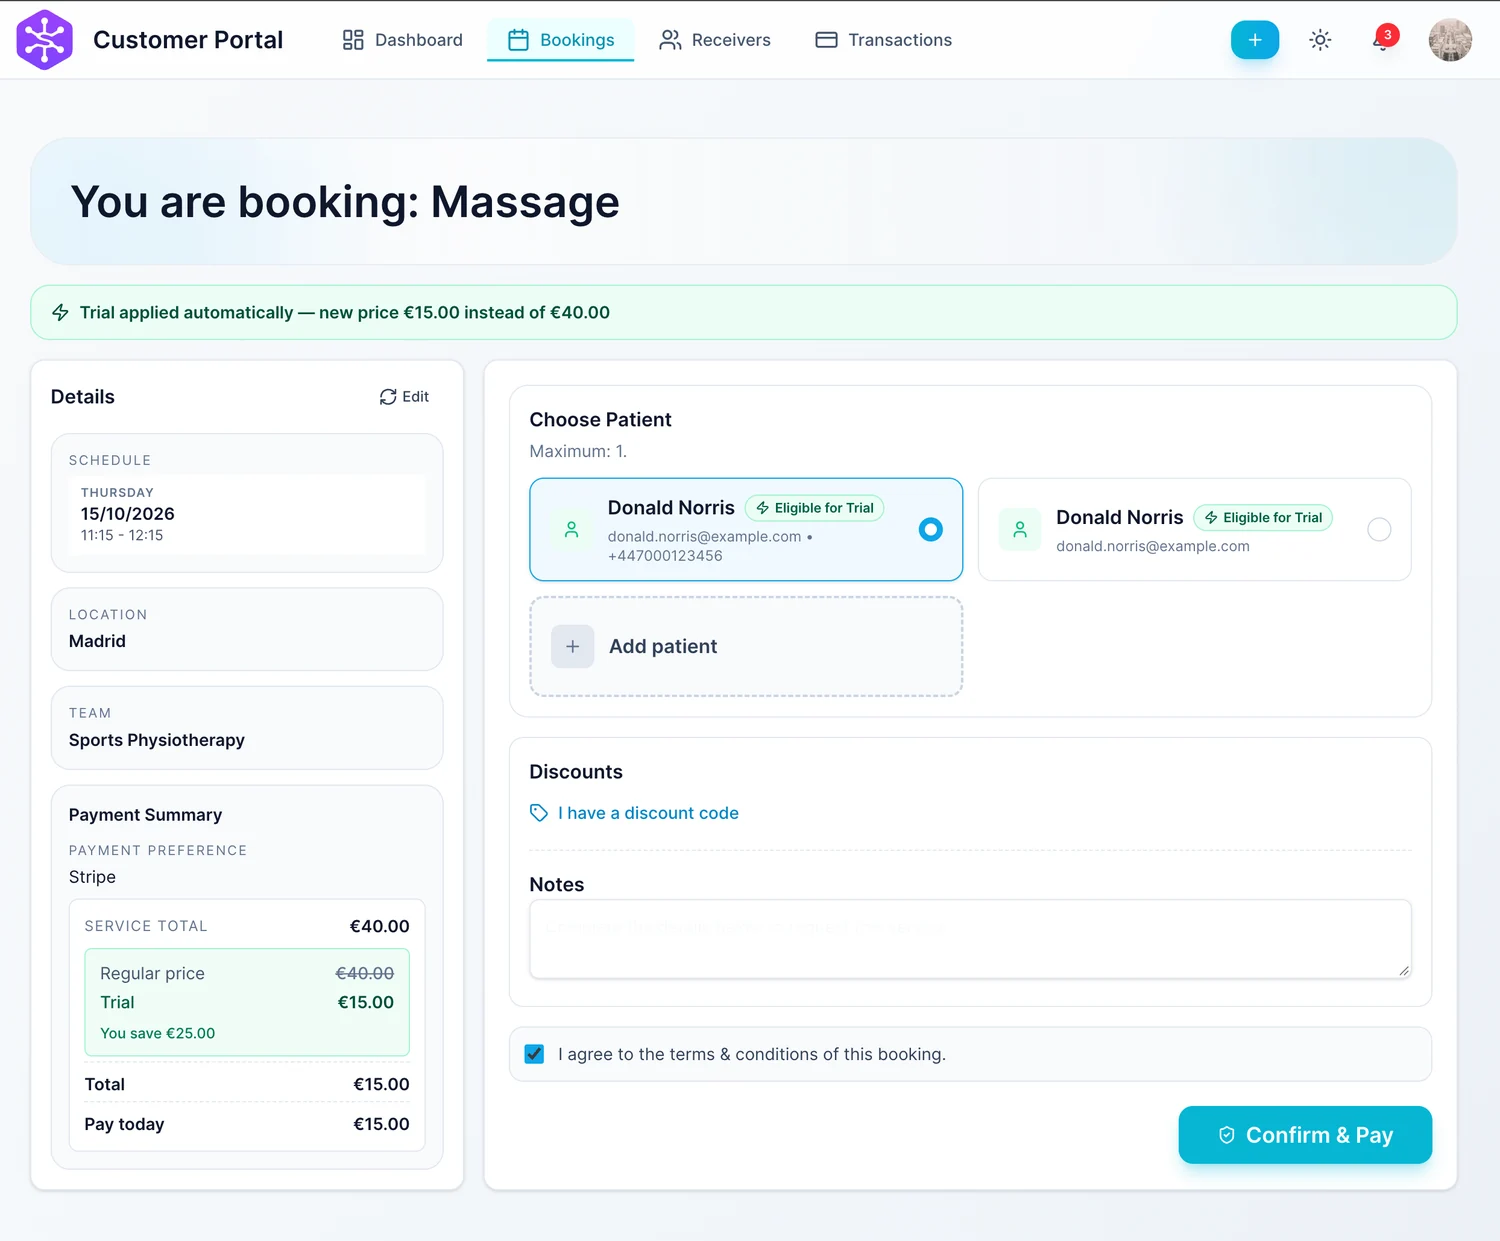Click the You save €25.00 text

coord(158,1033)
